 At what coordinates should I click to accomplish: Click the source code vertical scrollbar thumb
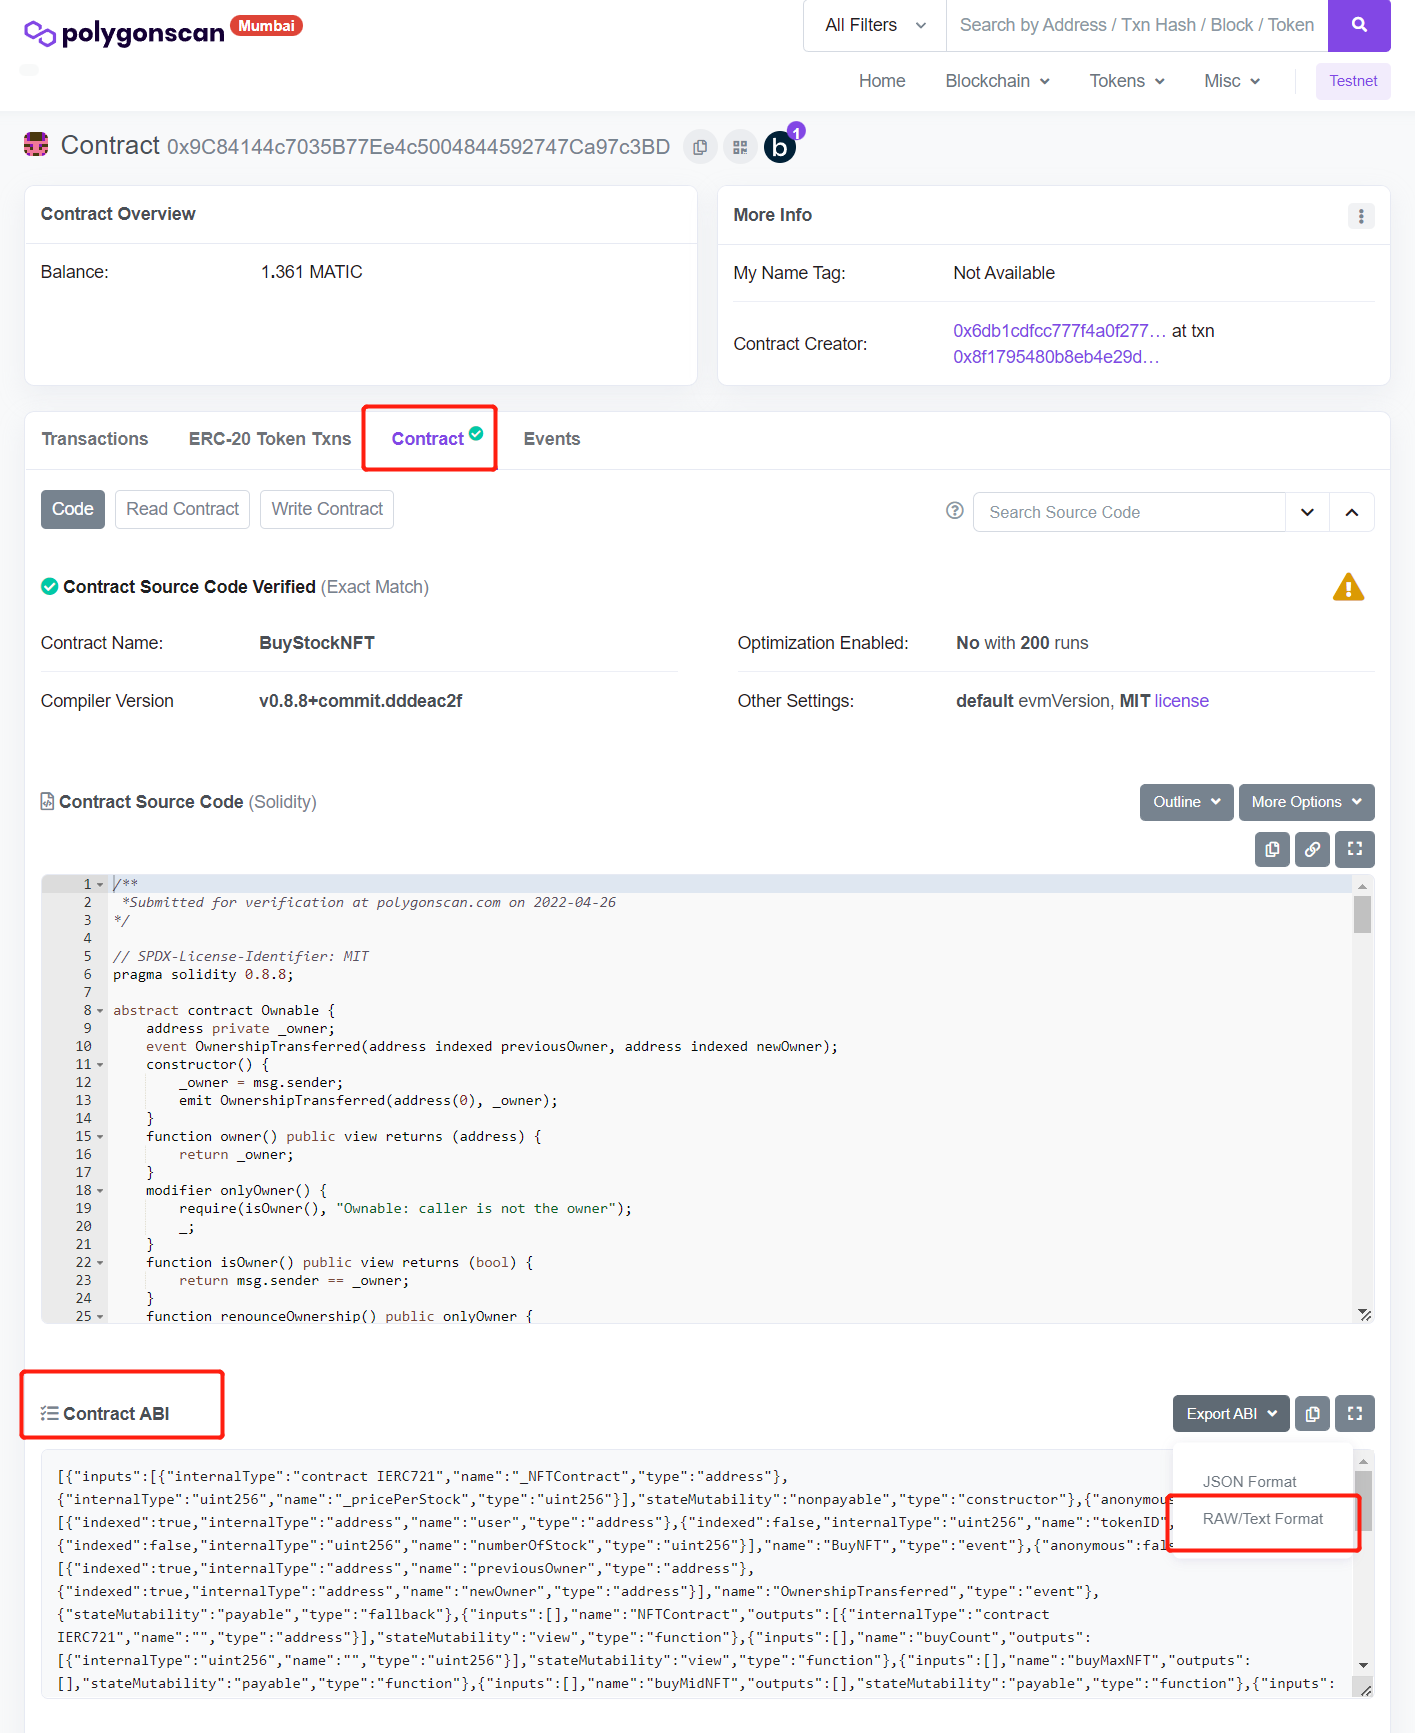[x=1362, y=914]
